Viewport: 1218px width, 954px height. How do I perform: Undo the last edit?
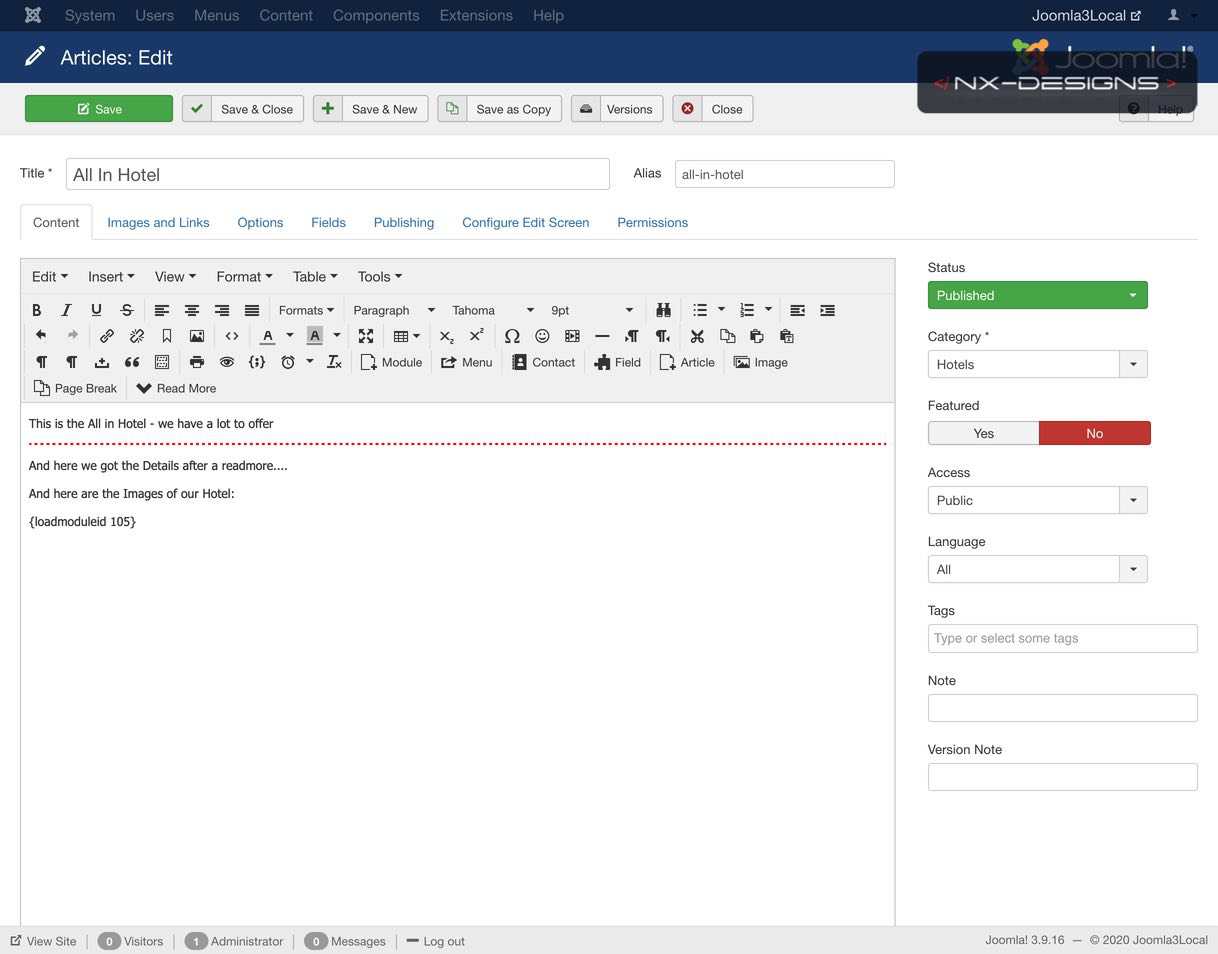(41, 336)
